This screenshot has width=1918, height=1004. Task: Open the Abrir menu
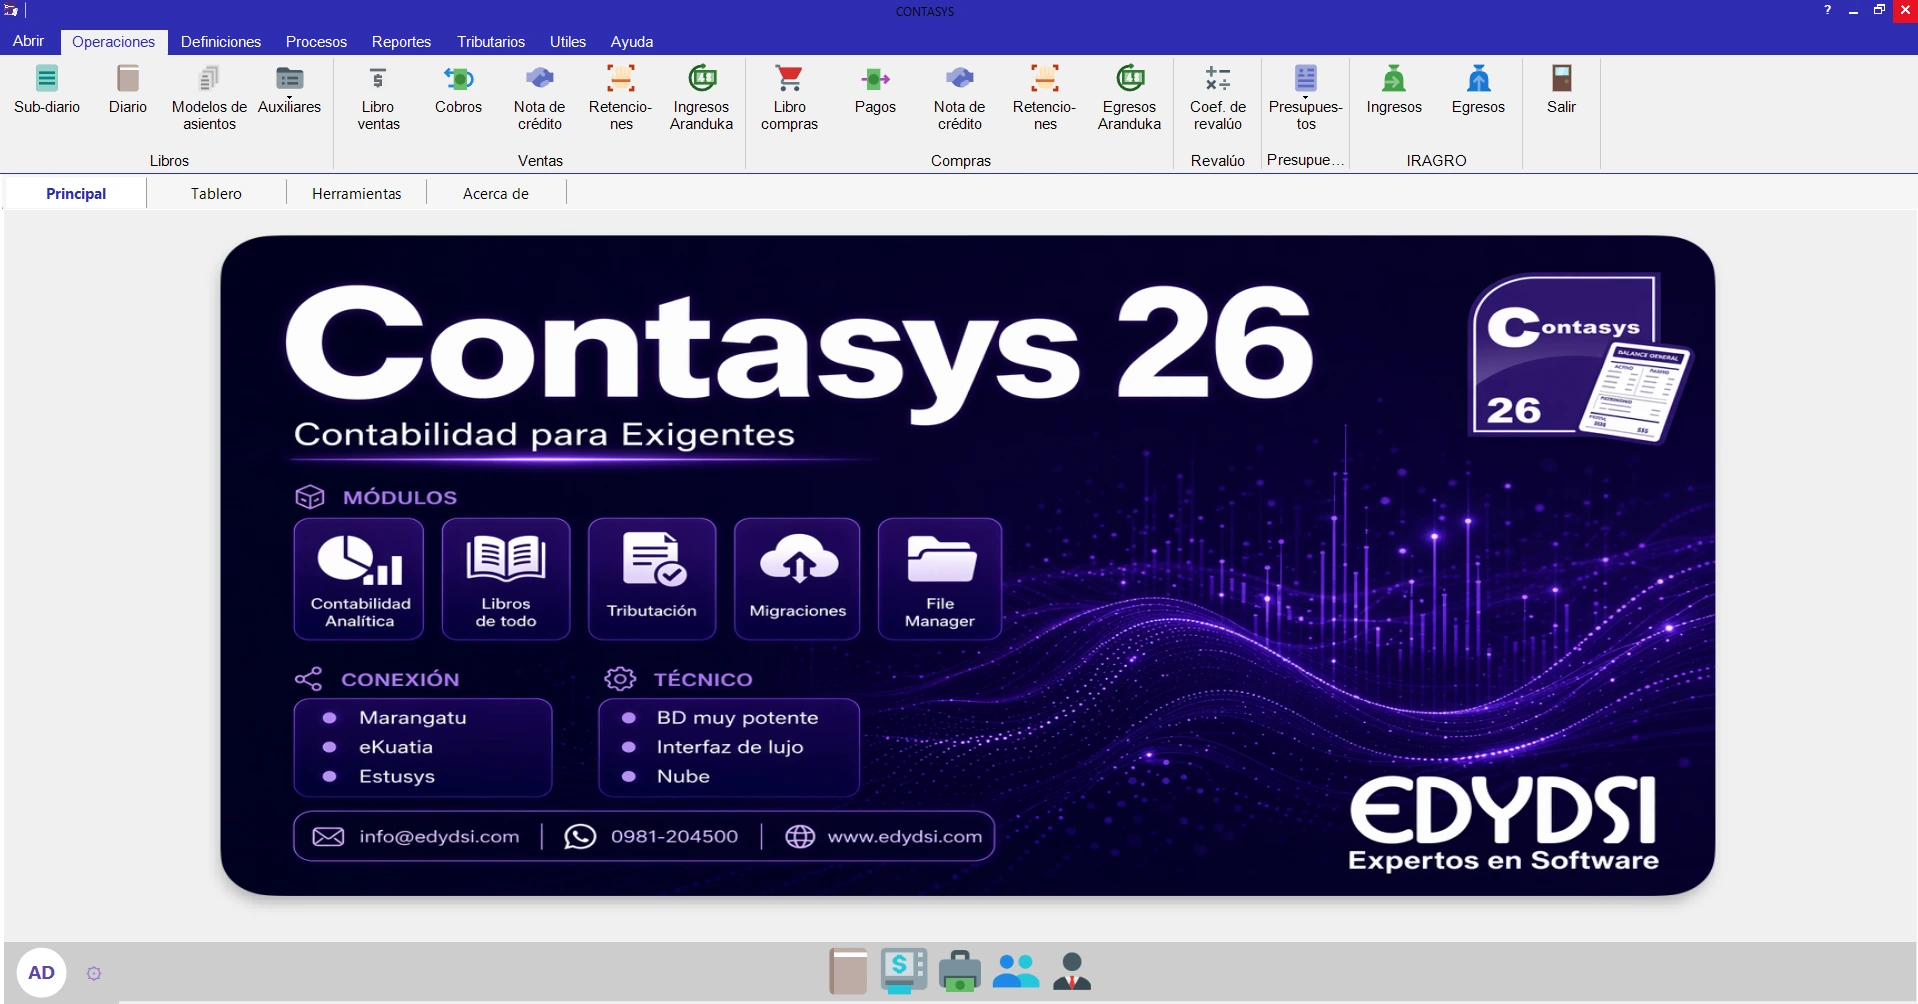pos(28,41)
